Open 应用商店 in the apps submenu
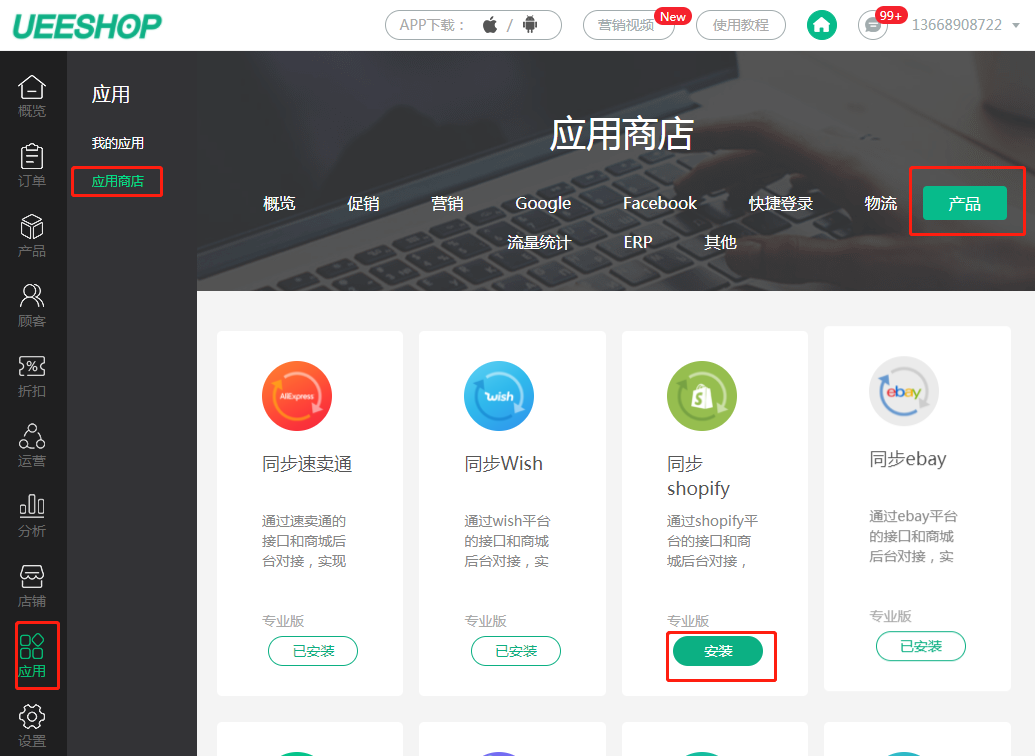 click(117, 181)
